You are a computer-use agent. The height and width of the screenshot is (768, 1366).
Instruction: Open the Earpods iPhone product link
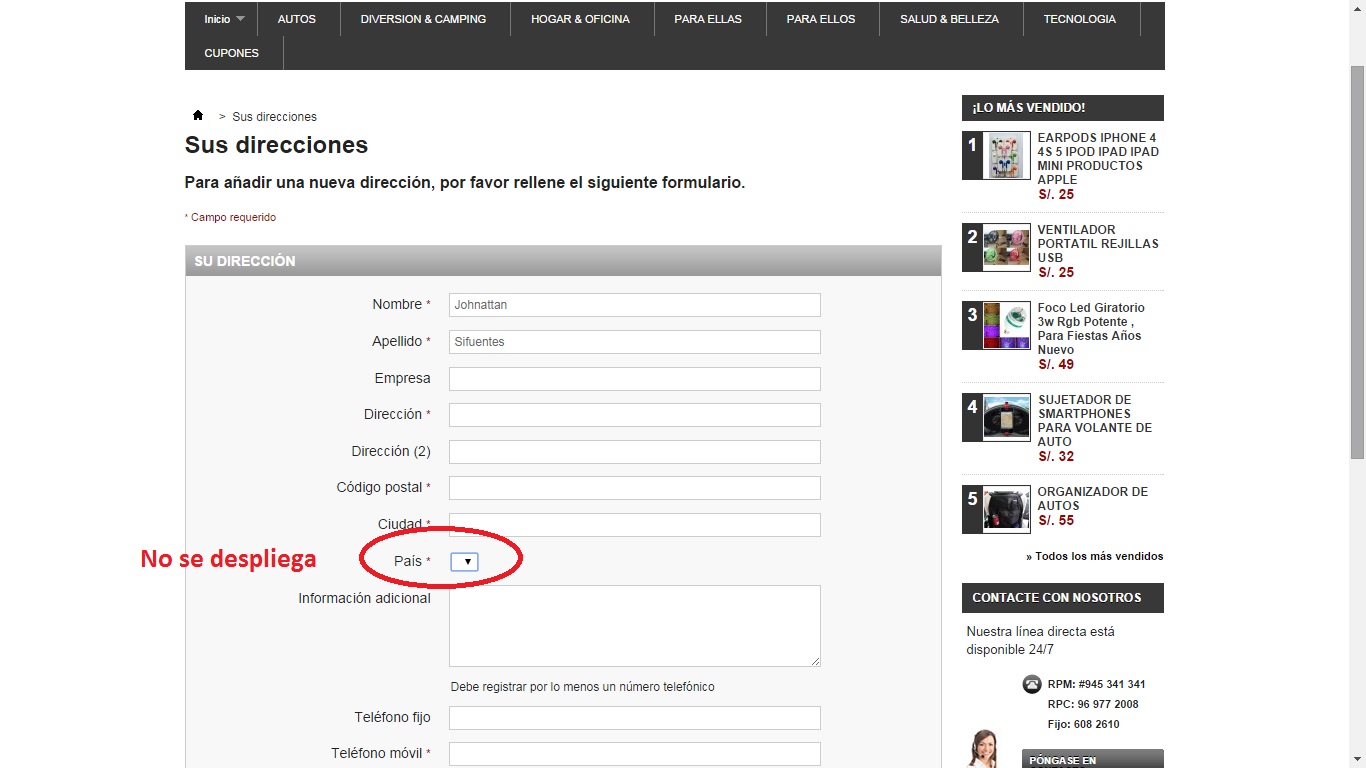pyautogui.click(x=1098, y=159)
